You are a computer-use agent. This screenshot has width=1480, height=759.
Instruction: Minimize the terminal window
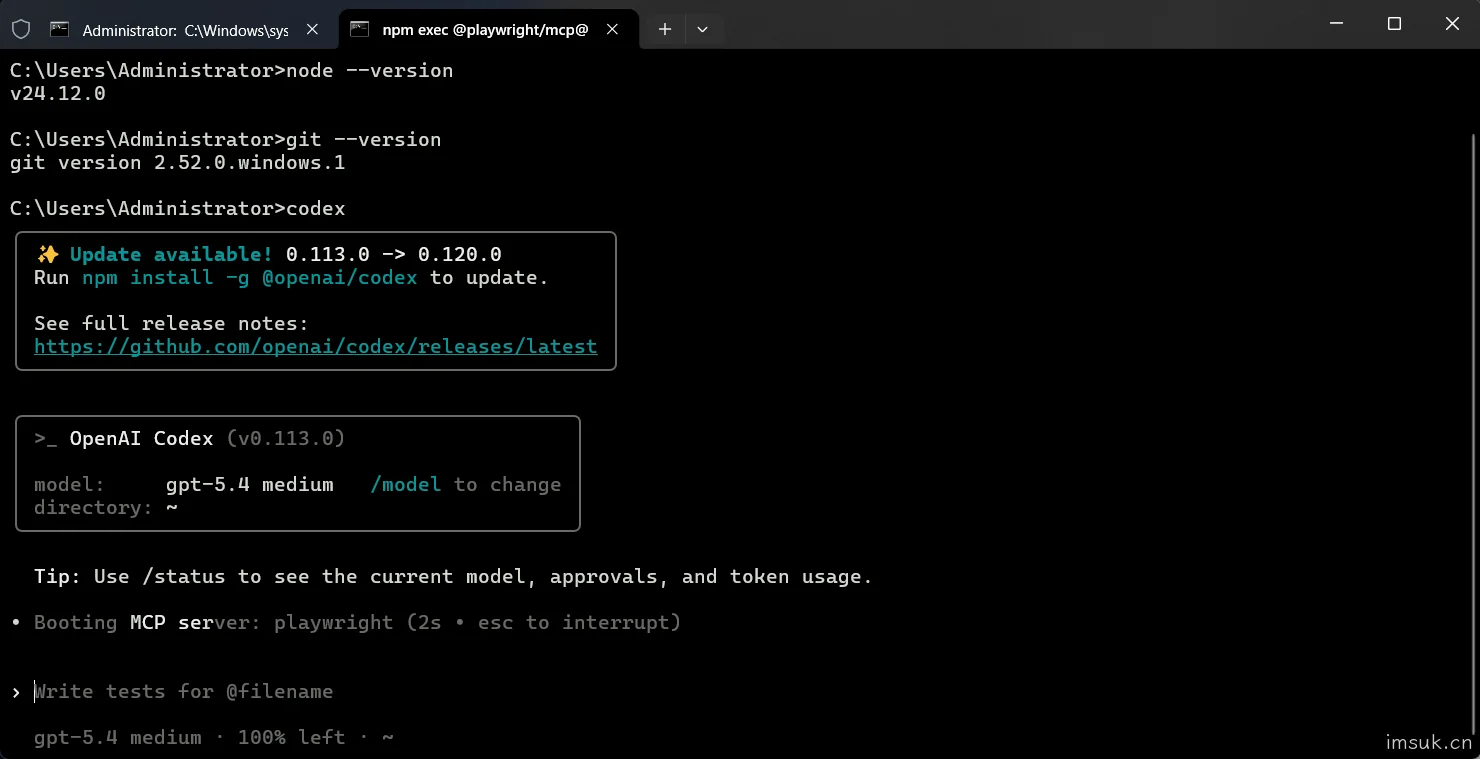(x=1337, y=24)
